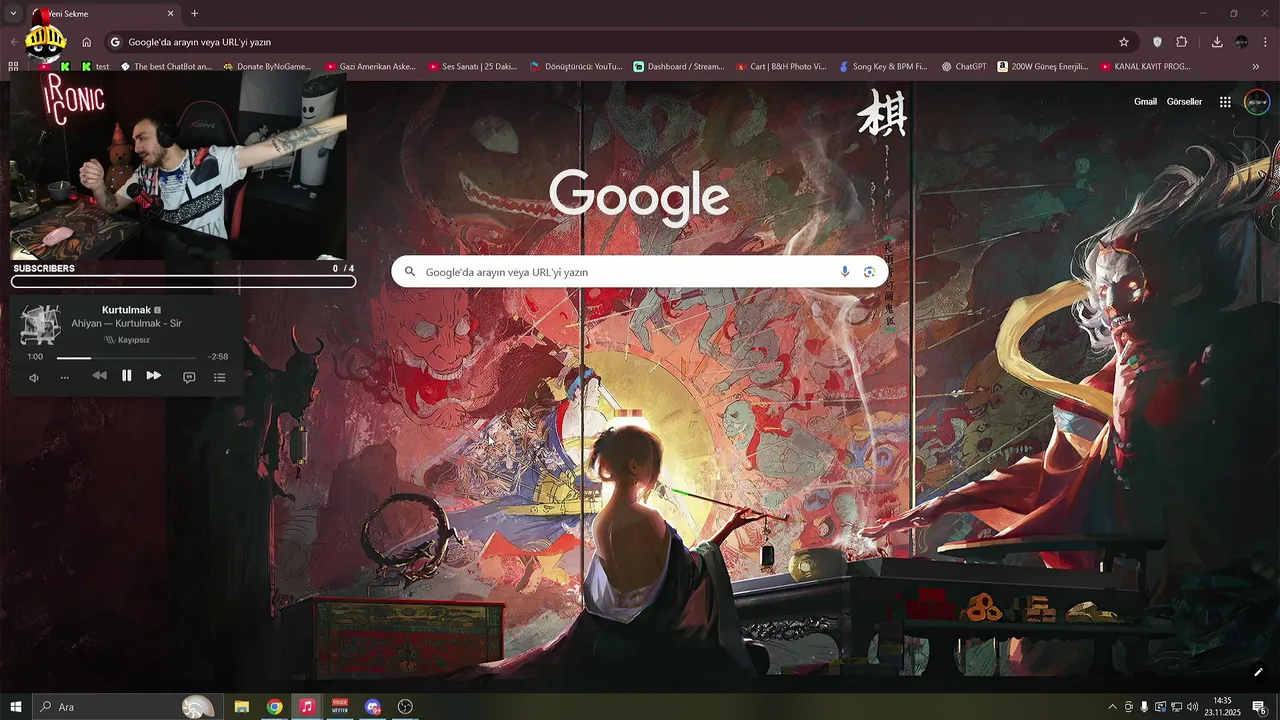Open 'Ses Sanatı | 25 Daki...' bookmark
1280x720 pixels.
point(473,67)
